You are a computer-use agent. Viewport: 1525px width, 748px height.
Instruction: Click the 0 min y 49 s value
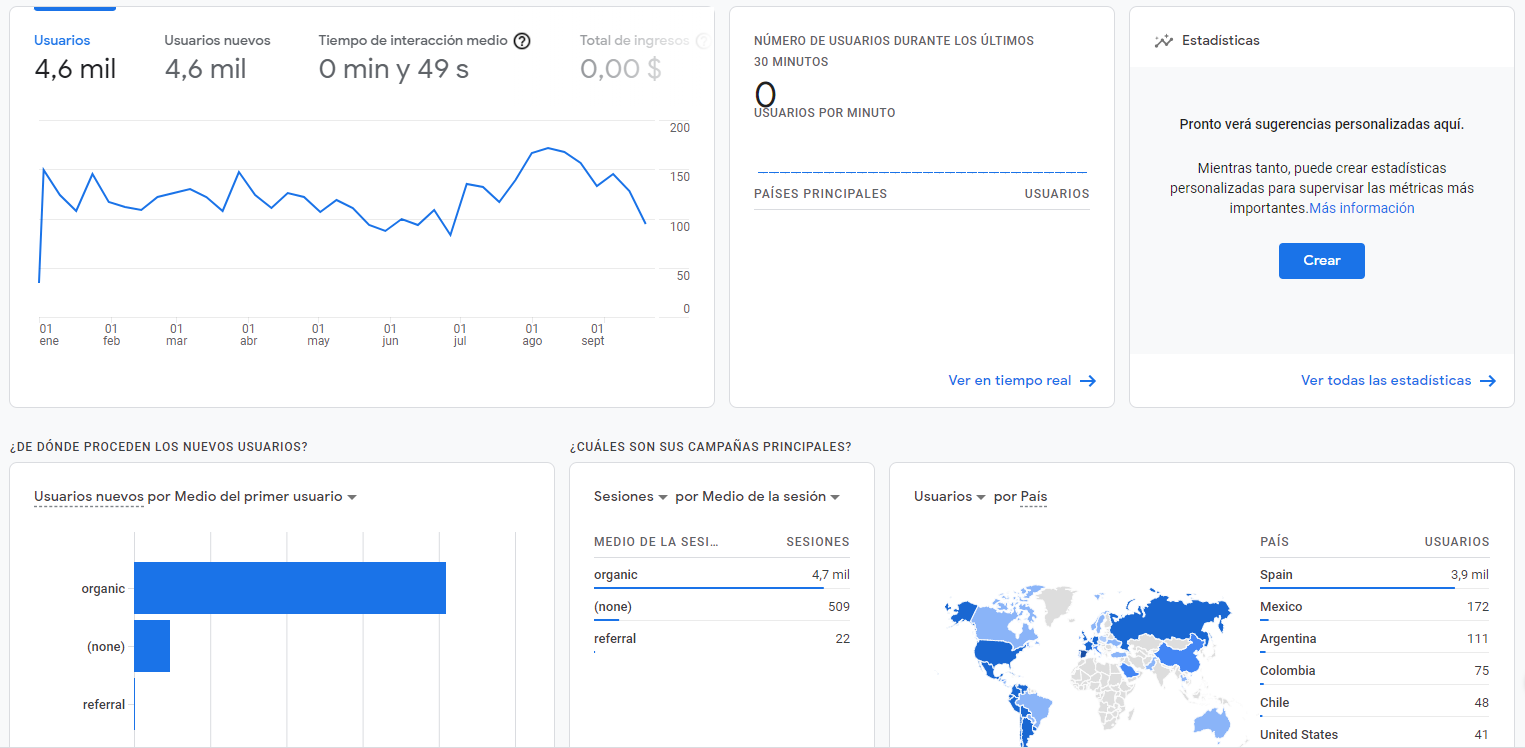click(394, 69)
